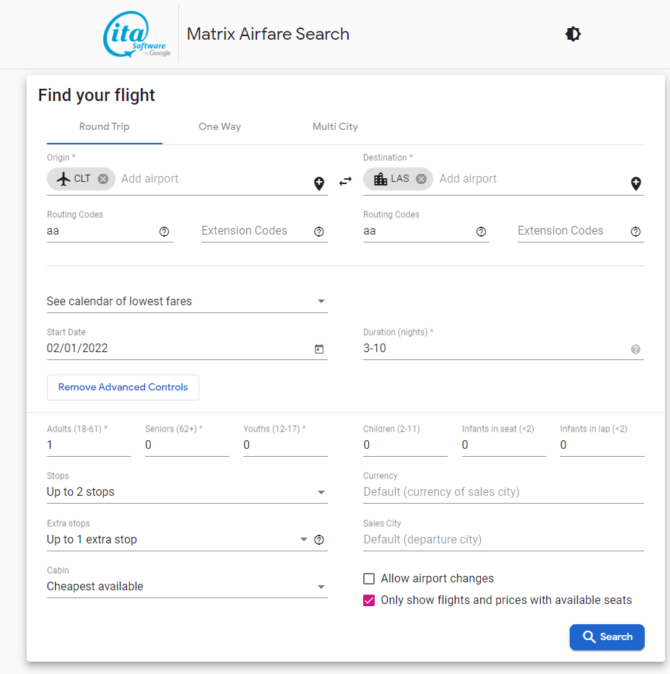
Task: Open See calendar of lowest fares dropdown
Action: point(187,301)
